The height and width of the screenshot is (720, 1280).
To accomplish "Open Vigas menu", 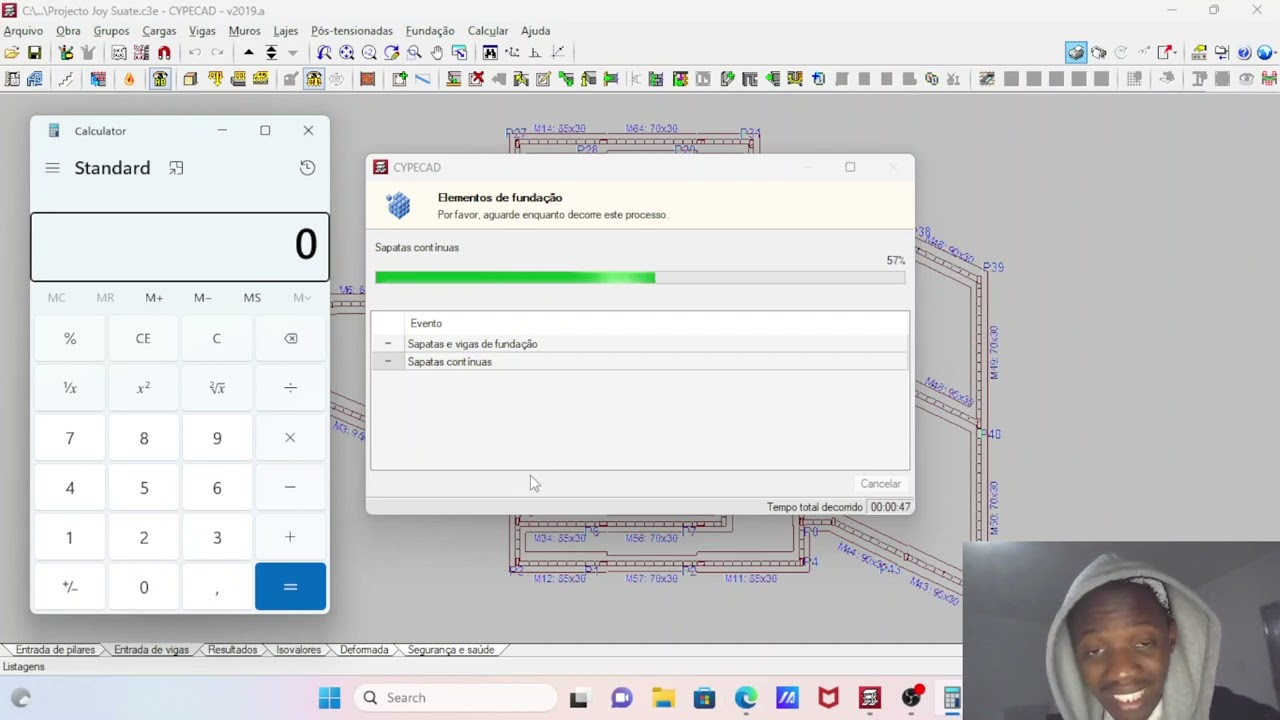I will tap(202, 31).
